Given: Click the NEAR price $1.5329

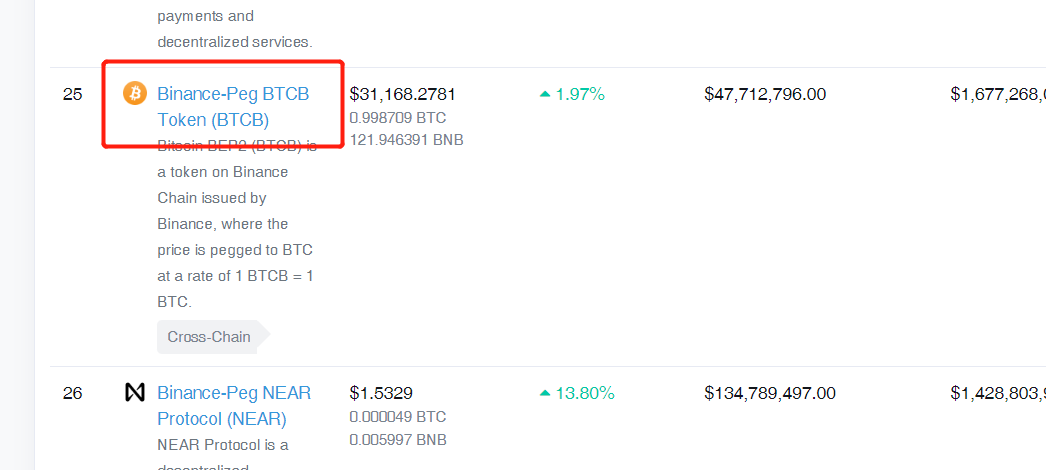Looking at the screenshot, I should pyautogui.click(x=381, y=393).
